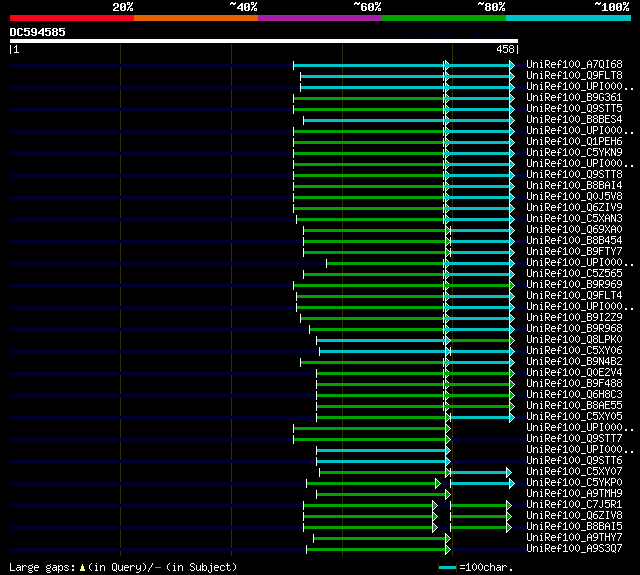Select the DC594585 query name
The image size is (640, 575).
(x=38, y=32)
